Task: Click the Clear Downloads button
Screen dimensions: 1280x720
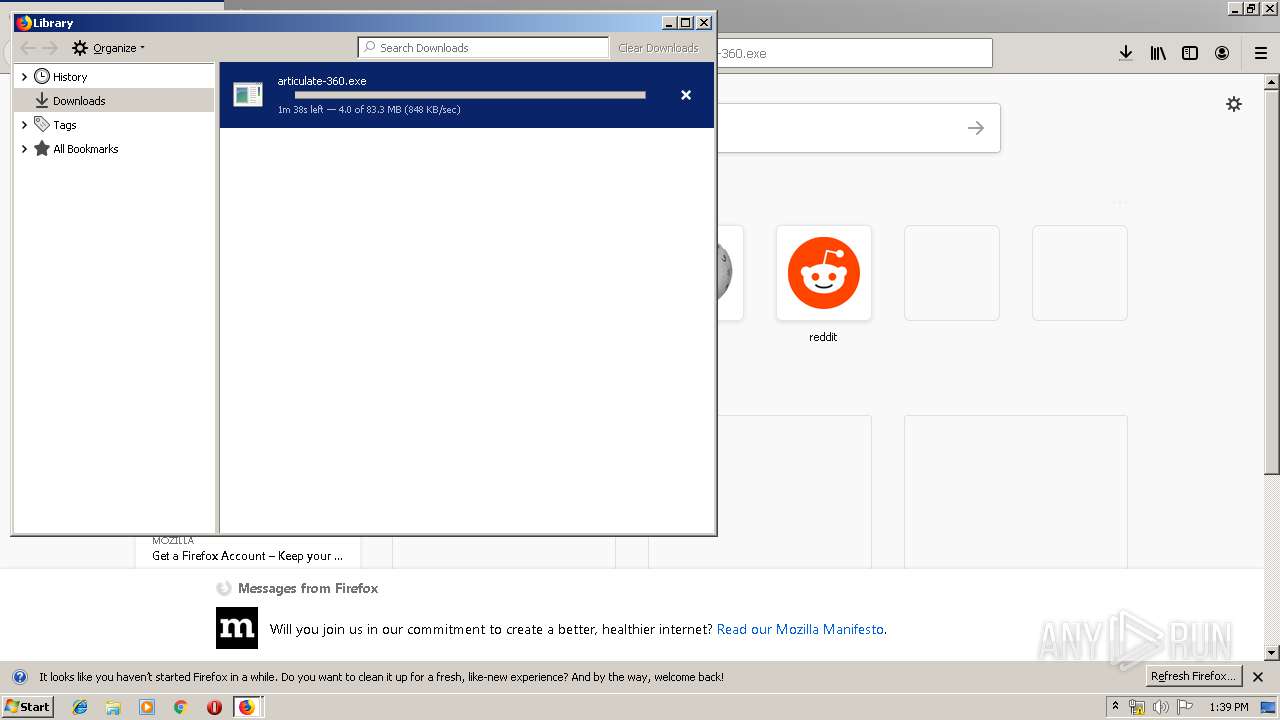Action: (x=658, y=48)
